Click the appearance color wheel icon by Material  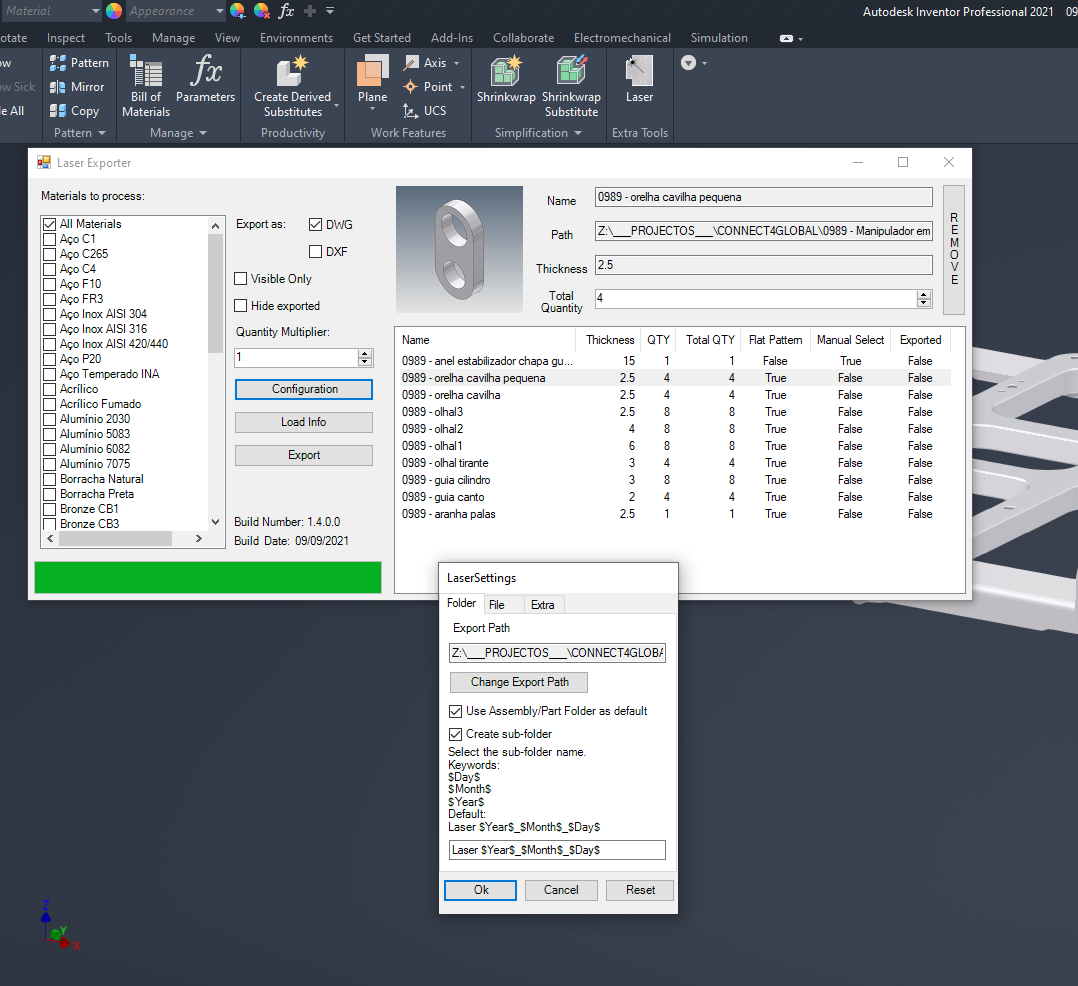click(x=114, y=10)
